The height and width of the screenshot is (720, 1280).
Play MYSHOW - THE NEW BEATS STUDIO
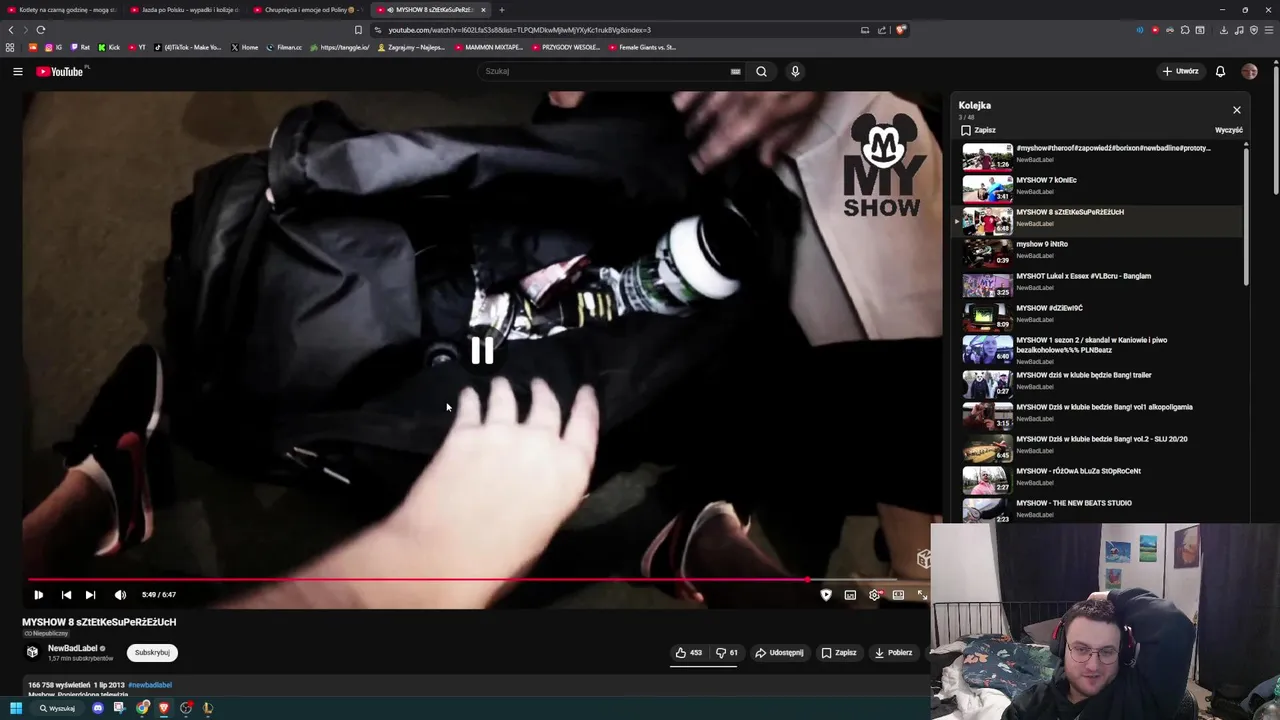pos(1101,508)
